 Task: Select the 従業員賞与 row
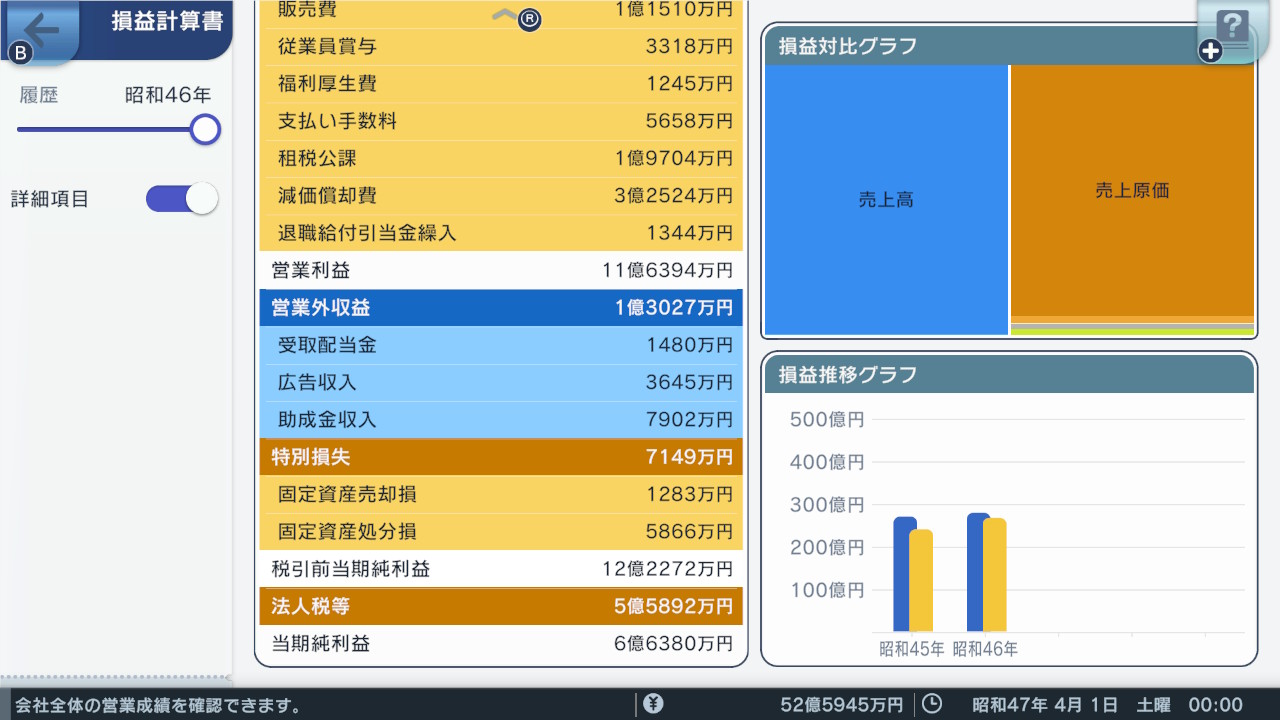click(x=501, y=46)
